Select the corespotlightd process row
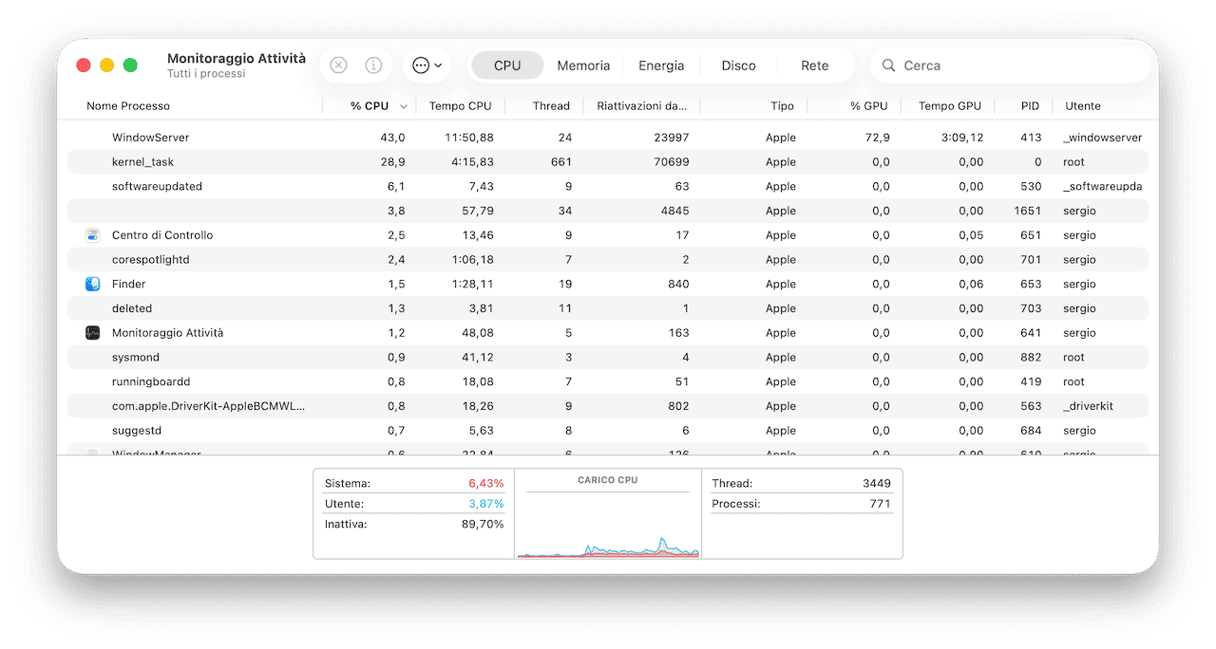Screen dimensions: 1216x649 [607, 260]
